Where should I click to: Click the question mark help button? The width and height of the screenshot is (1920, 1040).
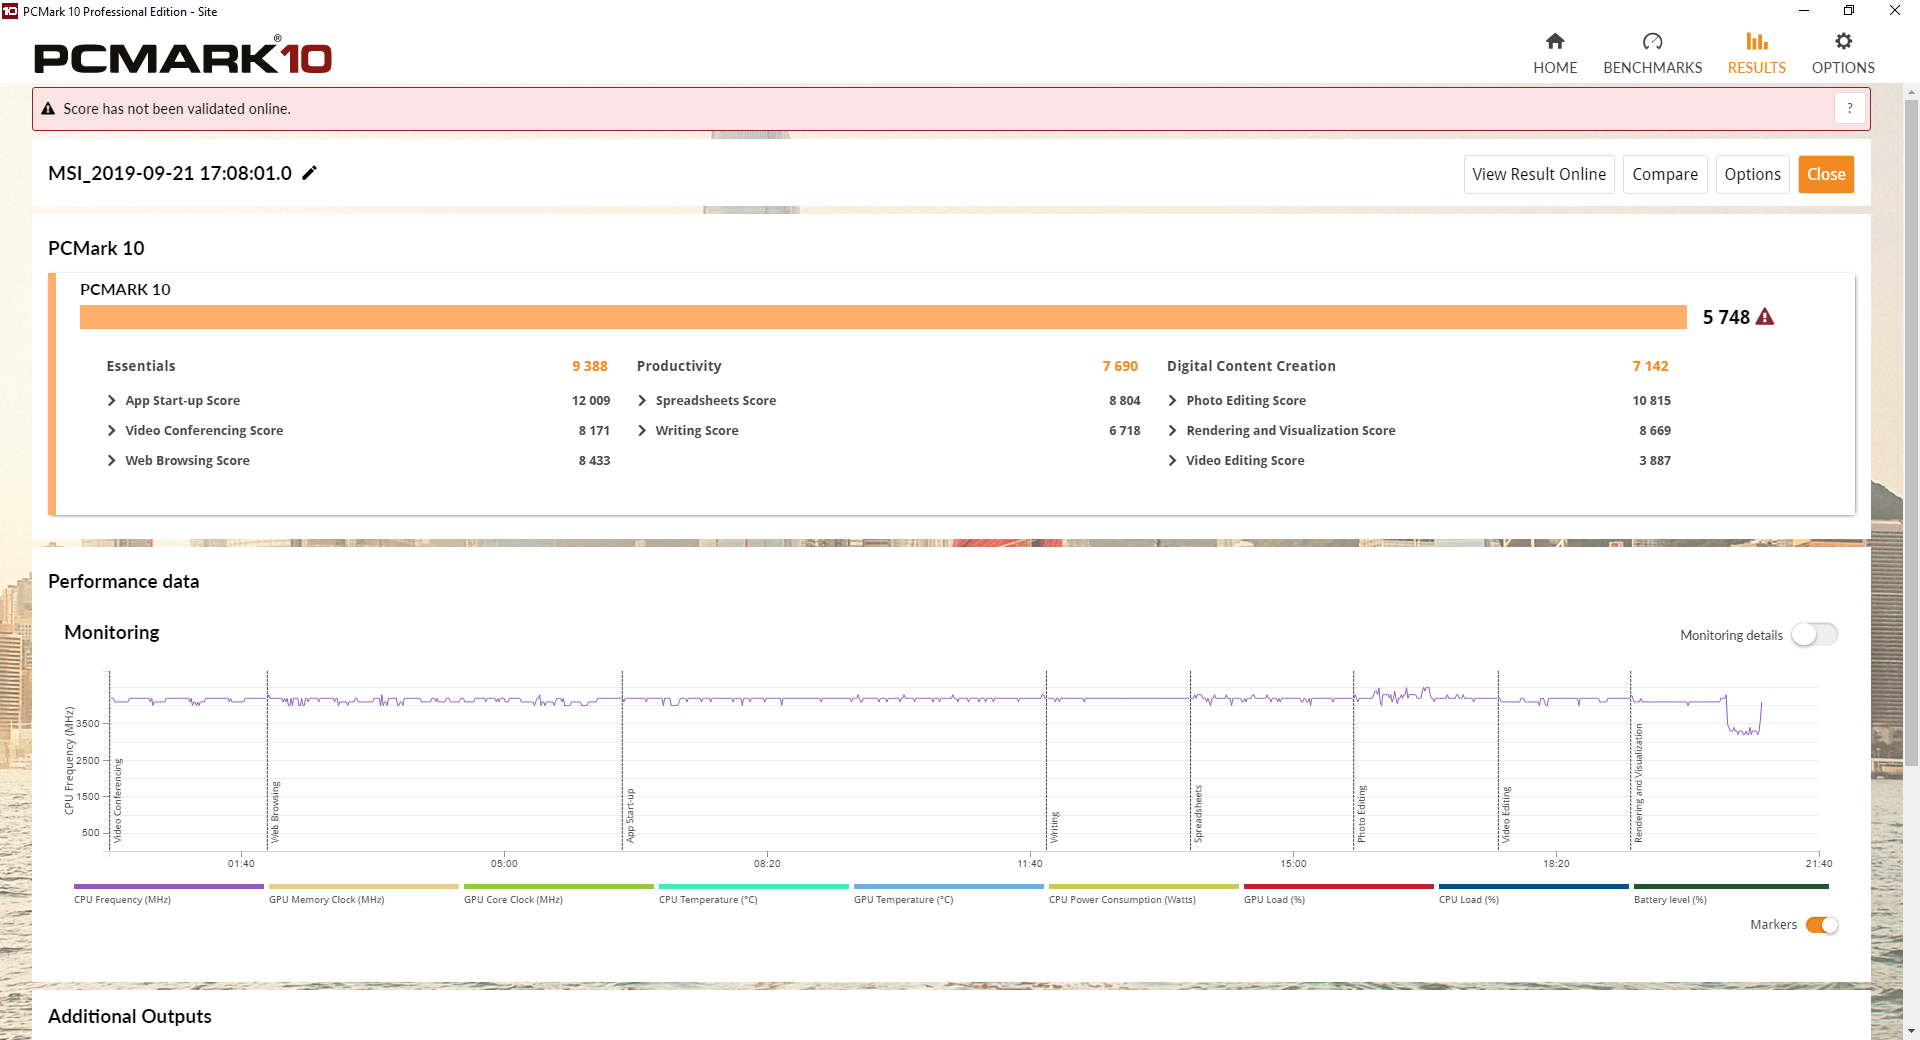[1850, 109]
